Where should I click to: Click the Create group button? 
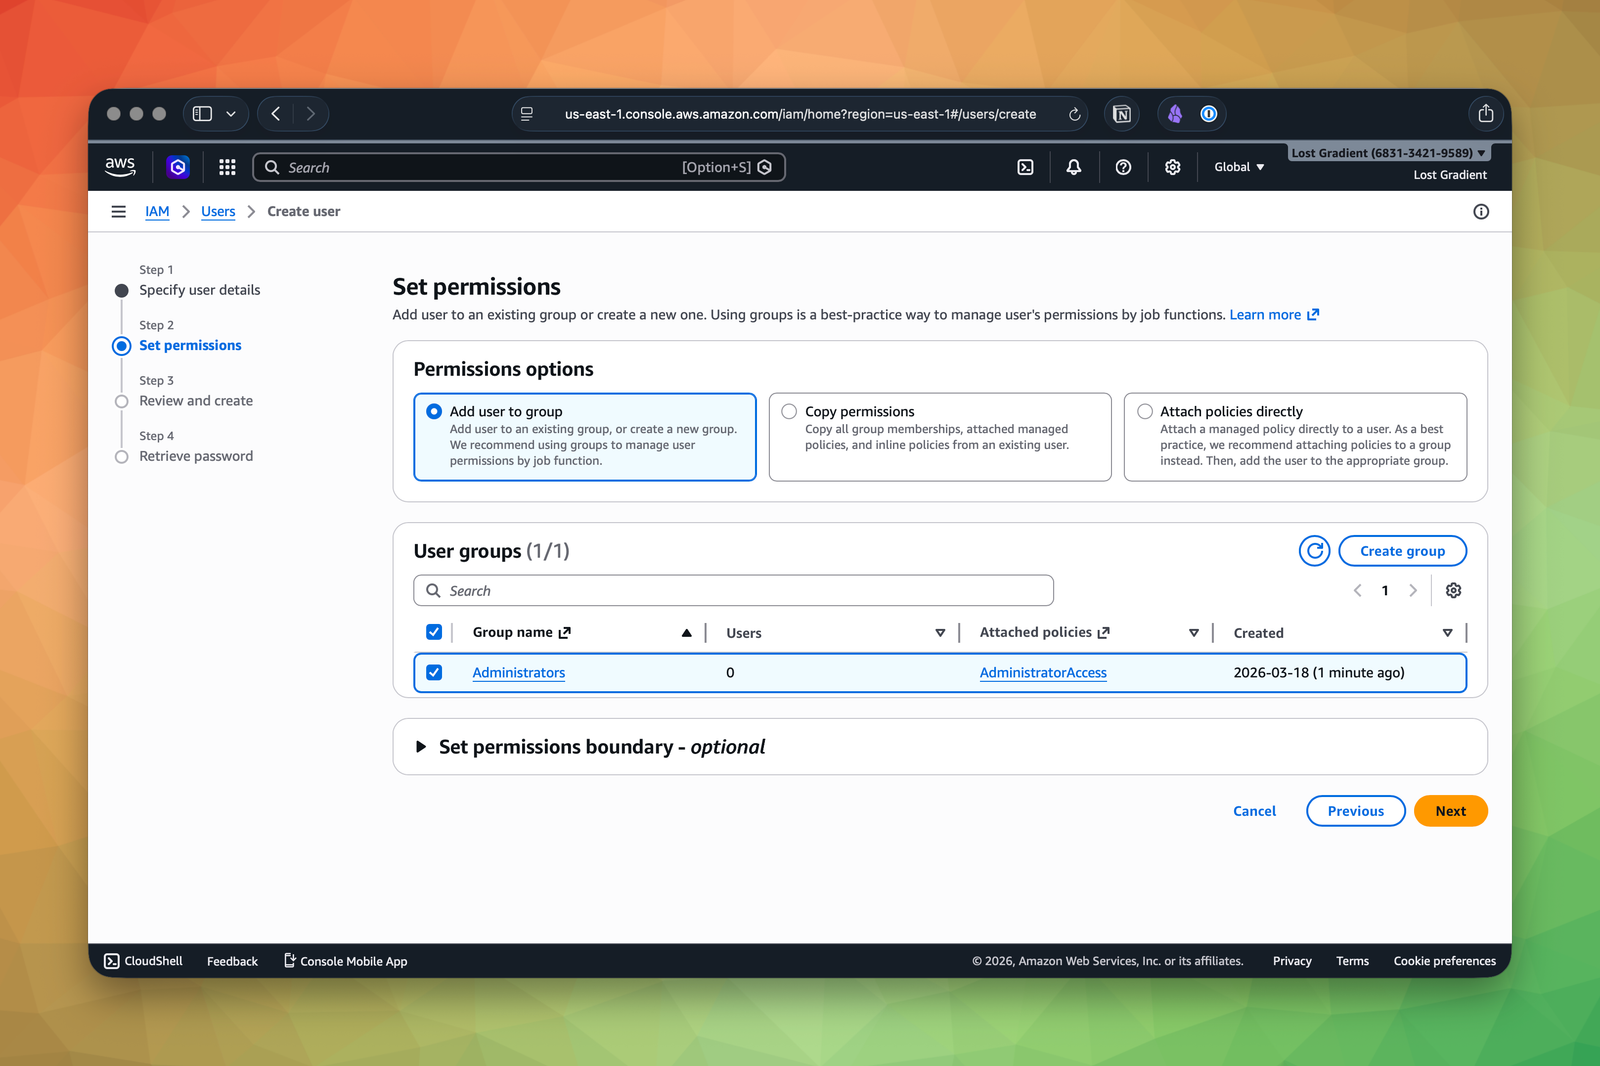pyautogui.click(x=1402, y=550)
